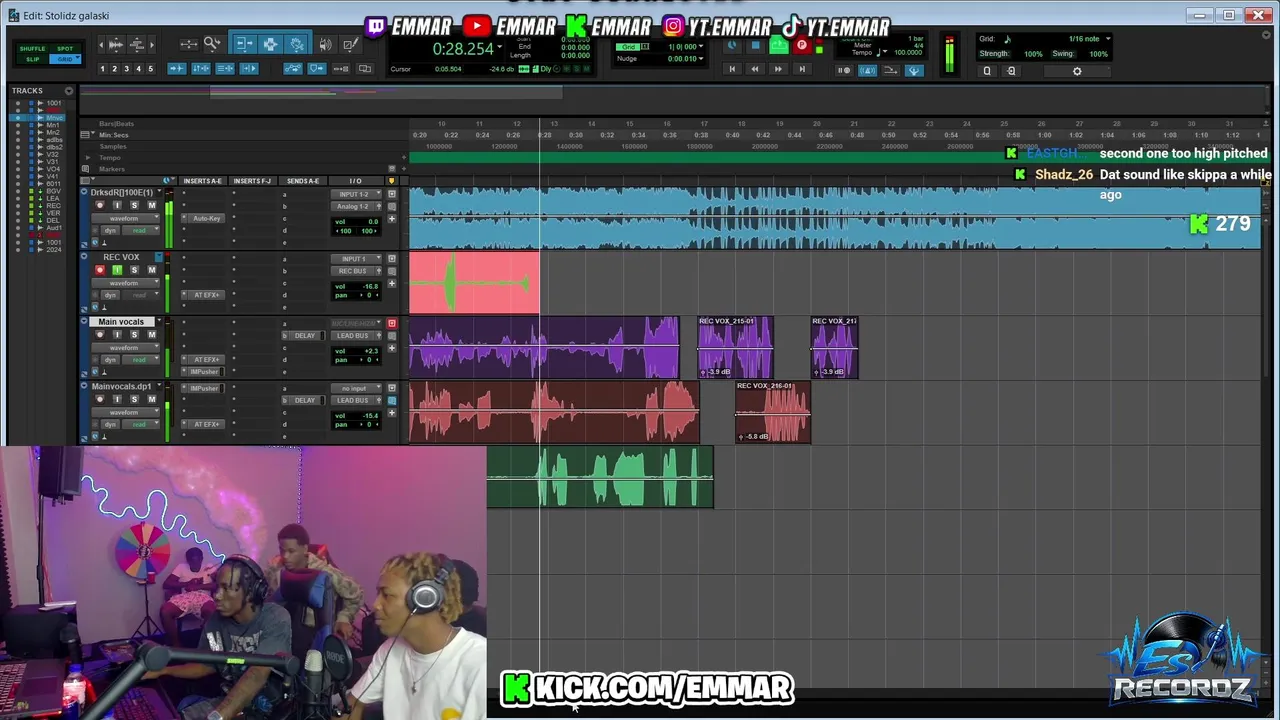Click Return to Zero transport button
The width and height of the screenshot is (1280, 720).
coord(732,69)
